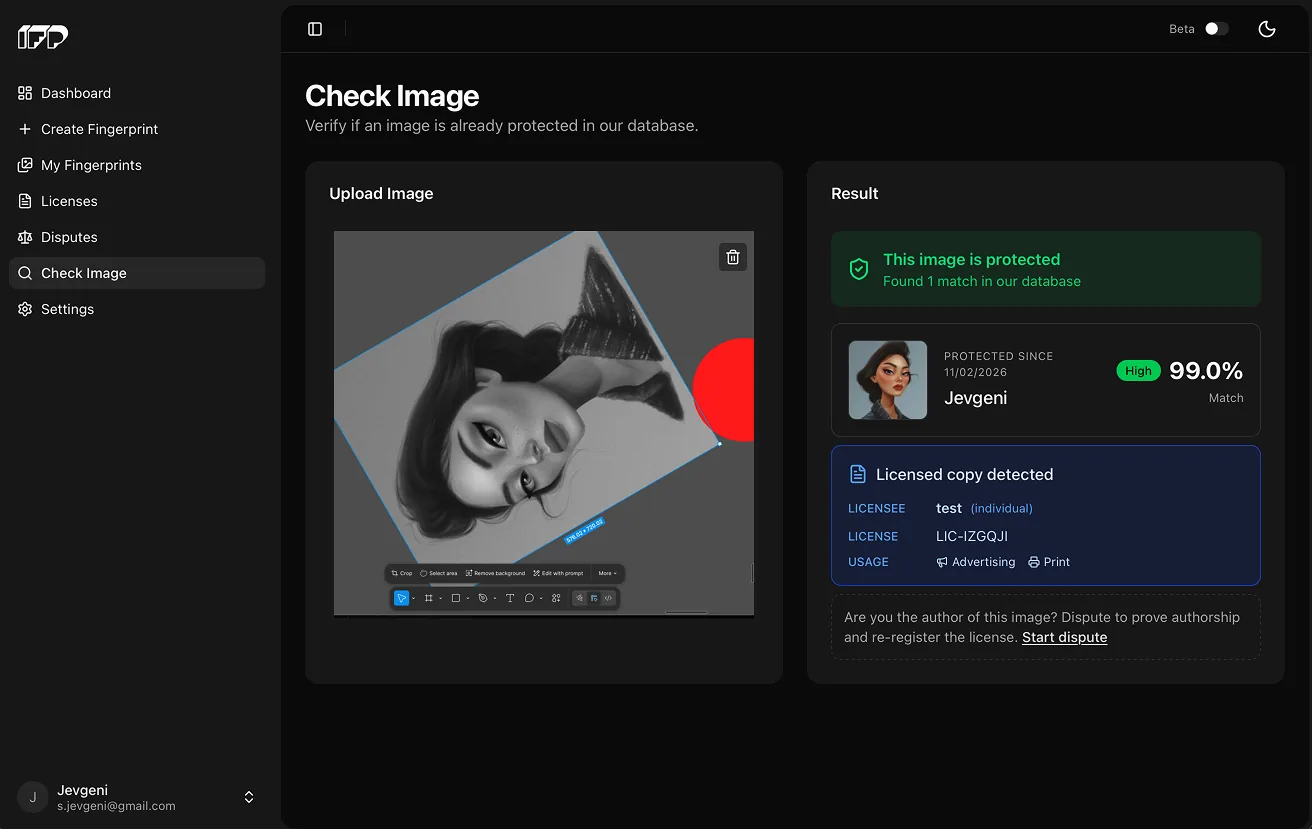1312x829 pixels.
Task: Click the 'Licensed copy detected' heading
Action: pos(964,474)
